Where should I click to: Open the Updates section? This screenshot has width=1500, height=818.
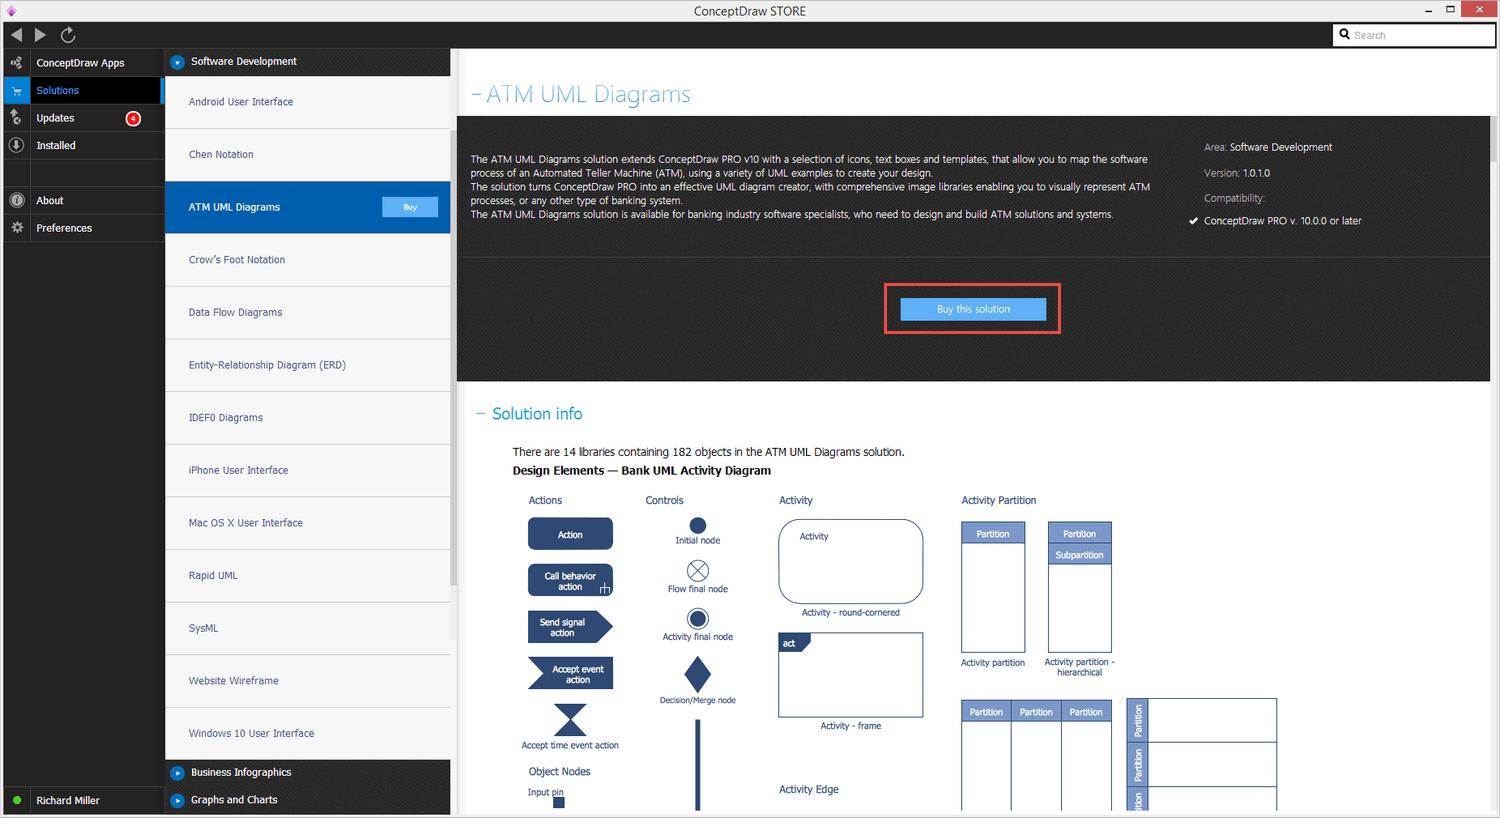[x=83, y=118]
